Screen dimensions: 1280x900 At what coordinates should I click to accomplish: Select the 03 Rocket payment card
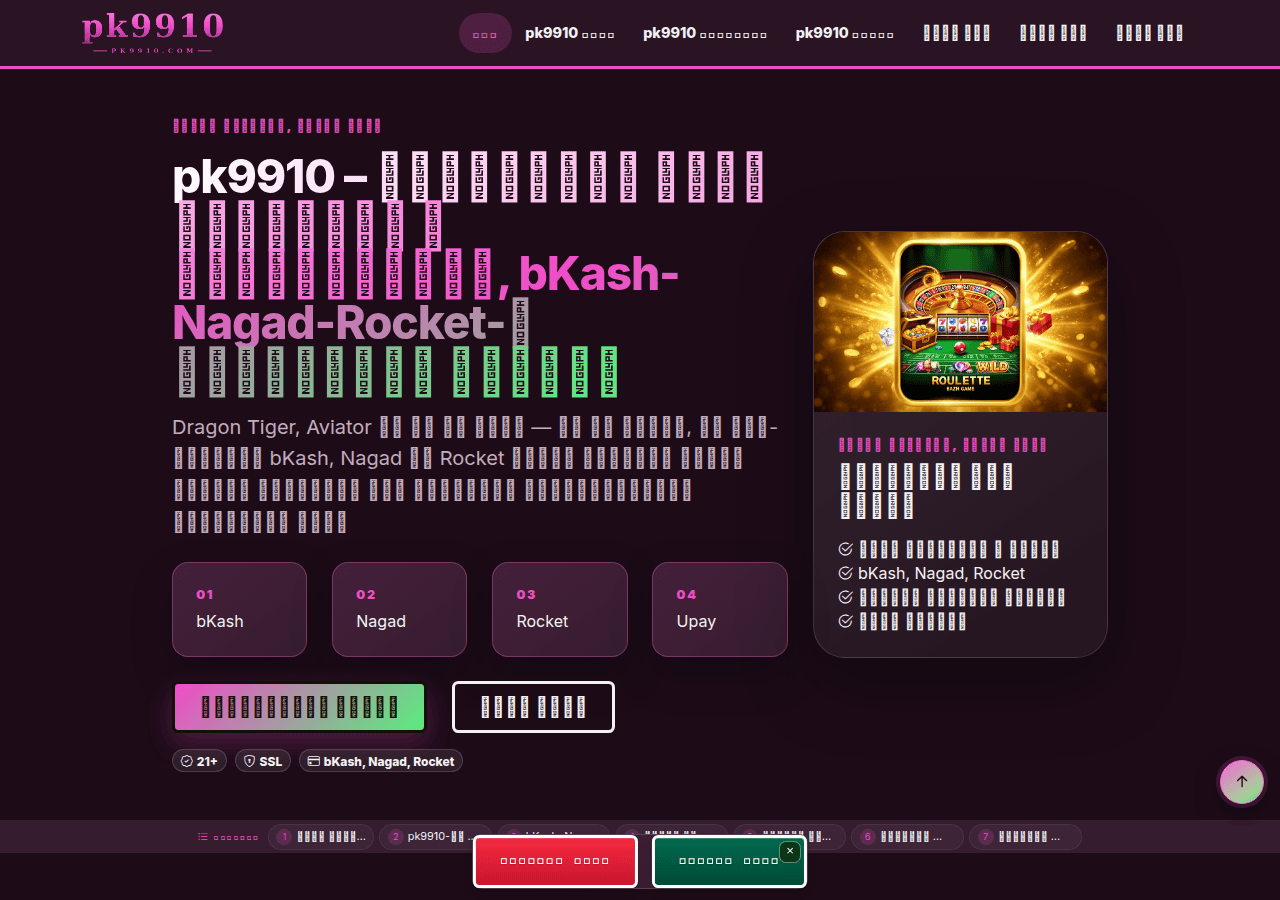(x=559, y=609)
